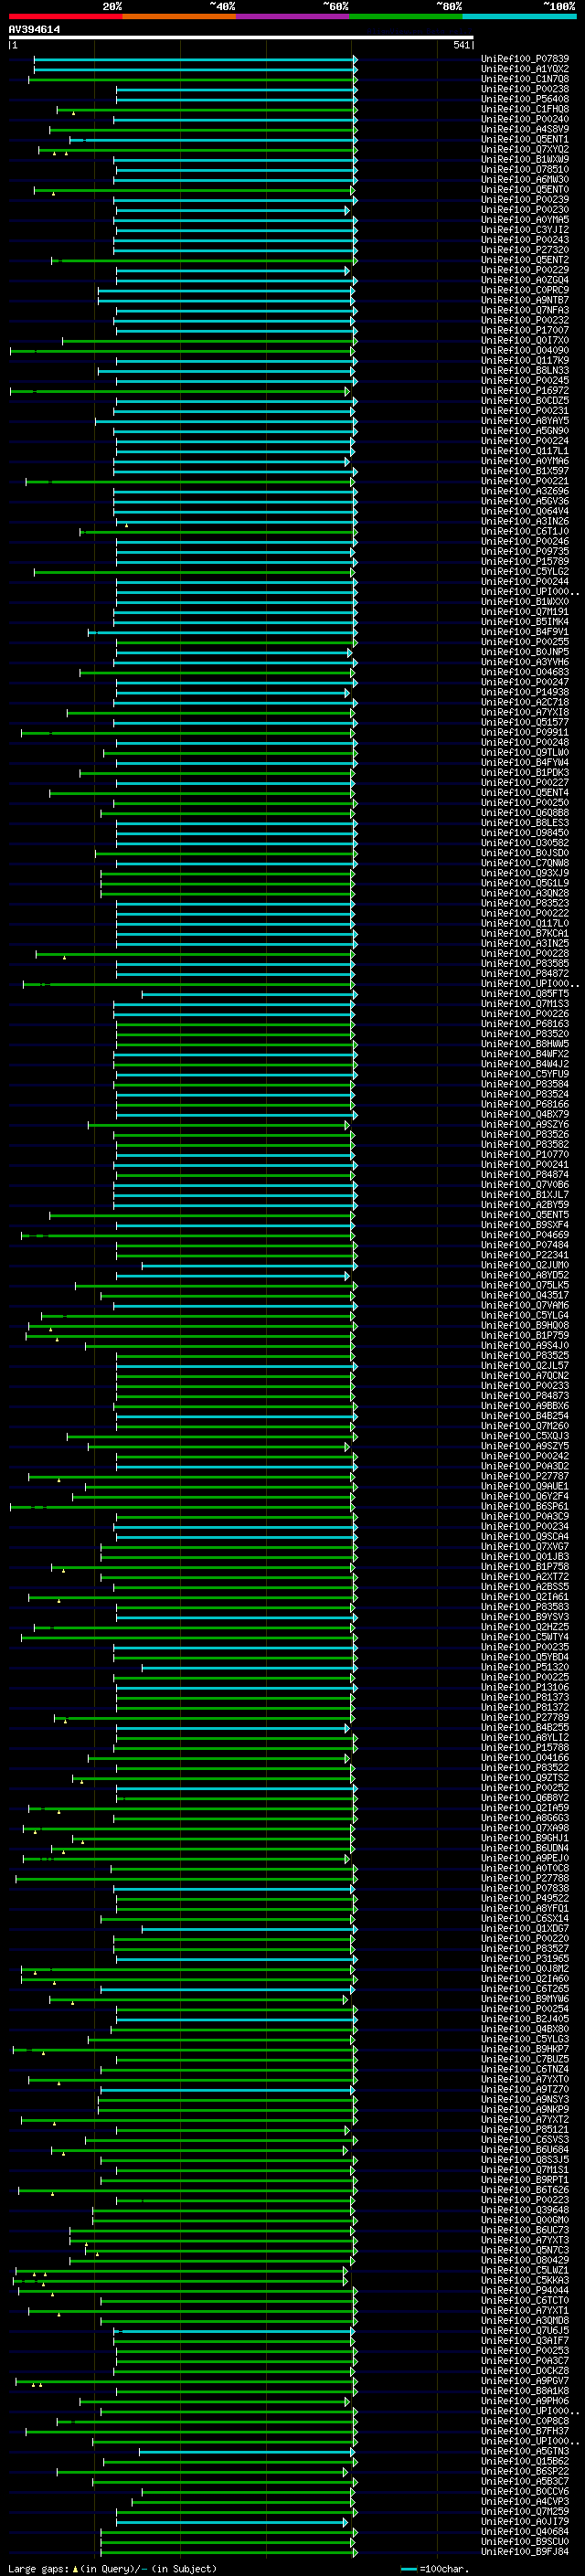Select hit label UniRef100_Q5ENT1

click(525, 139)
